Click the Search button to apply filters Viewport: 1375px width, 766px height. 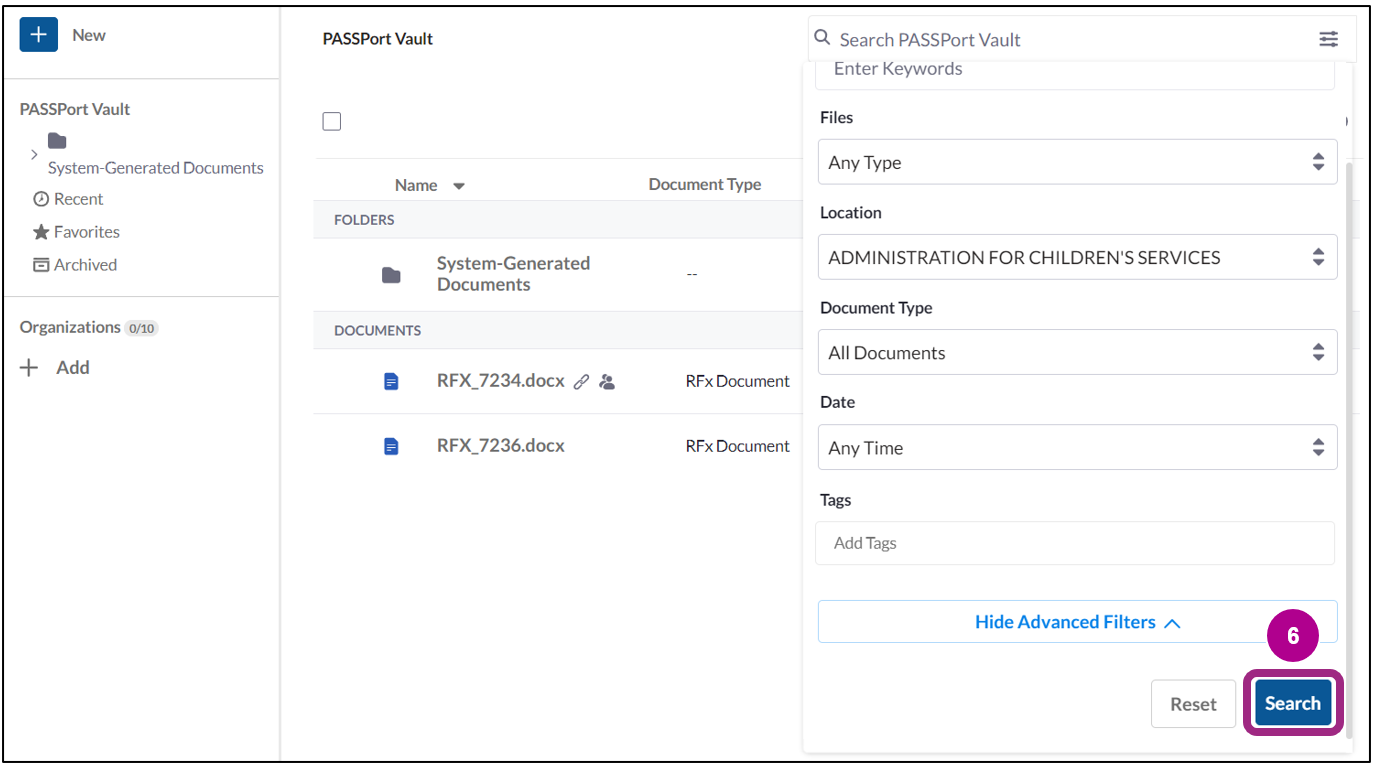(x=1292, y=703)
